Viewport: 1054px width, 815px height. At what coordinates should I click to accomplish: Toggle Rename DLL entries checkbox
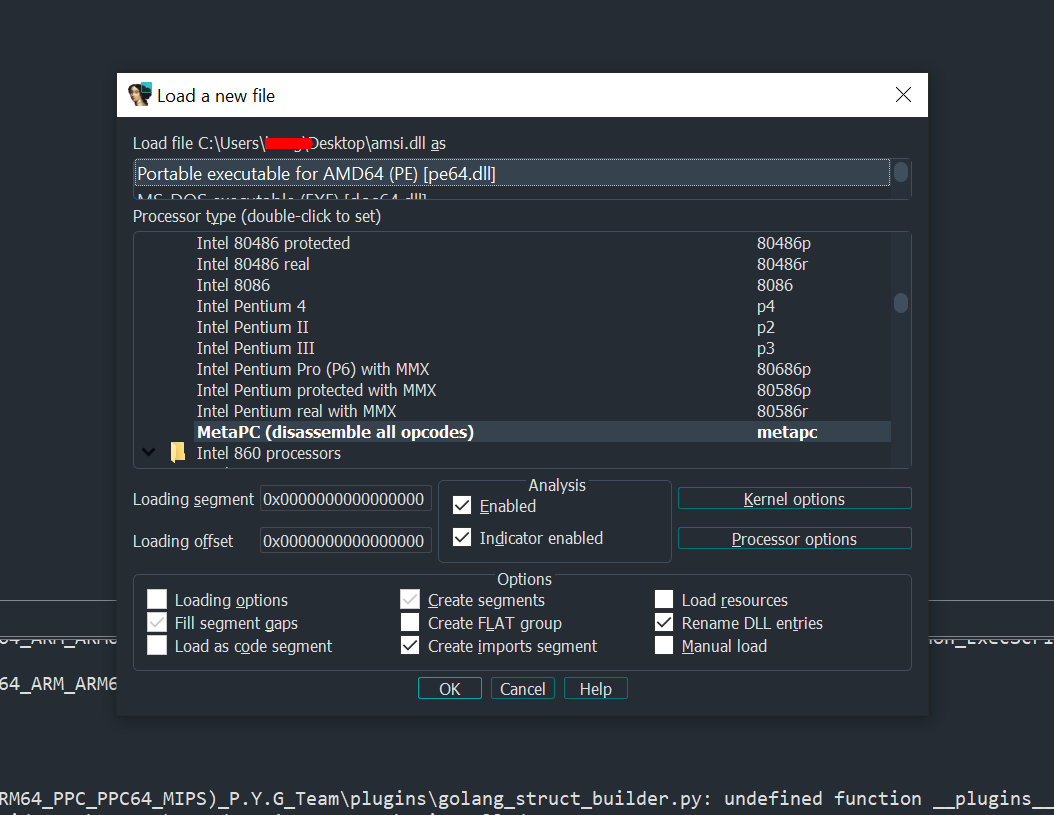pyautogui.click(x=663, y=623)
